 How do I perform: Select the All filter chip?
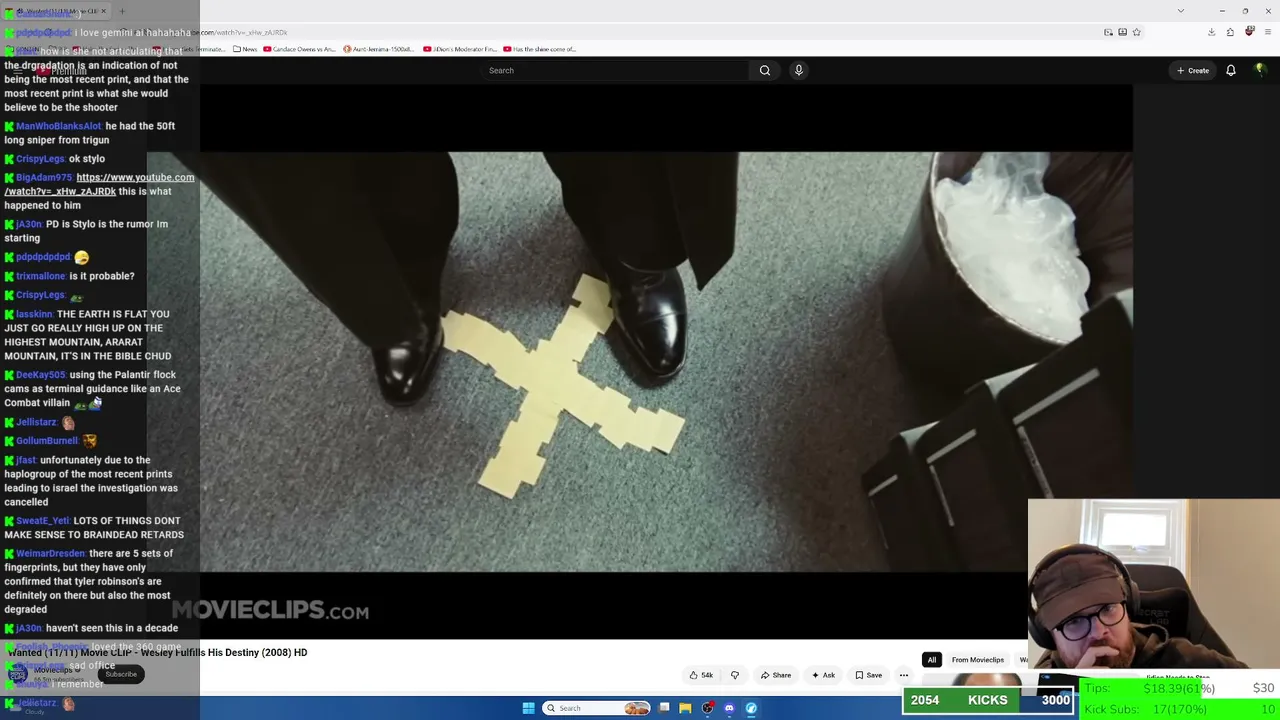point(931,660)
